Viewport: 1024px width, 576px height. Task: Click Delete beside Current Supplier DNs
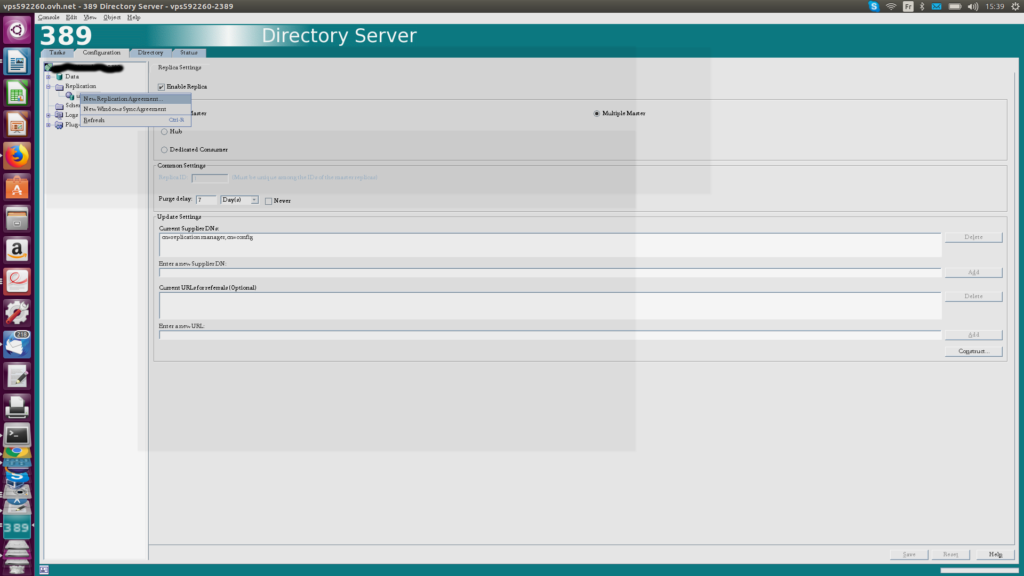click(973, 237)
